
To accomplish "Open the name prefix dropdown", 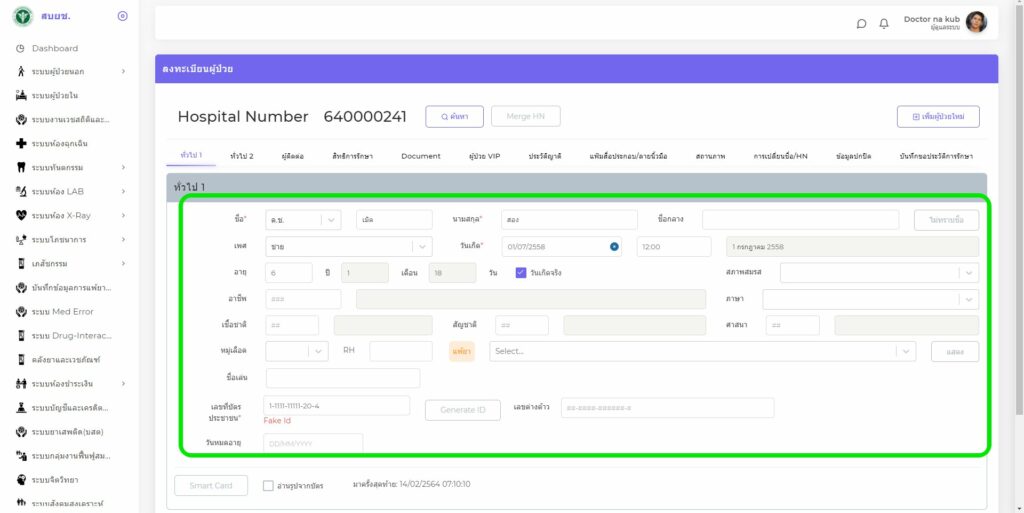I will [331, 220].
